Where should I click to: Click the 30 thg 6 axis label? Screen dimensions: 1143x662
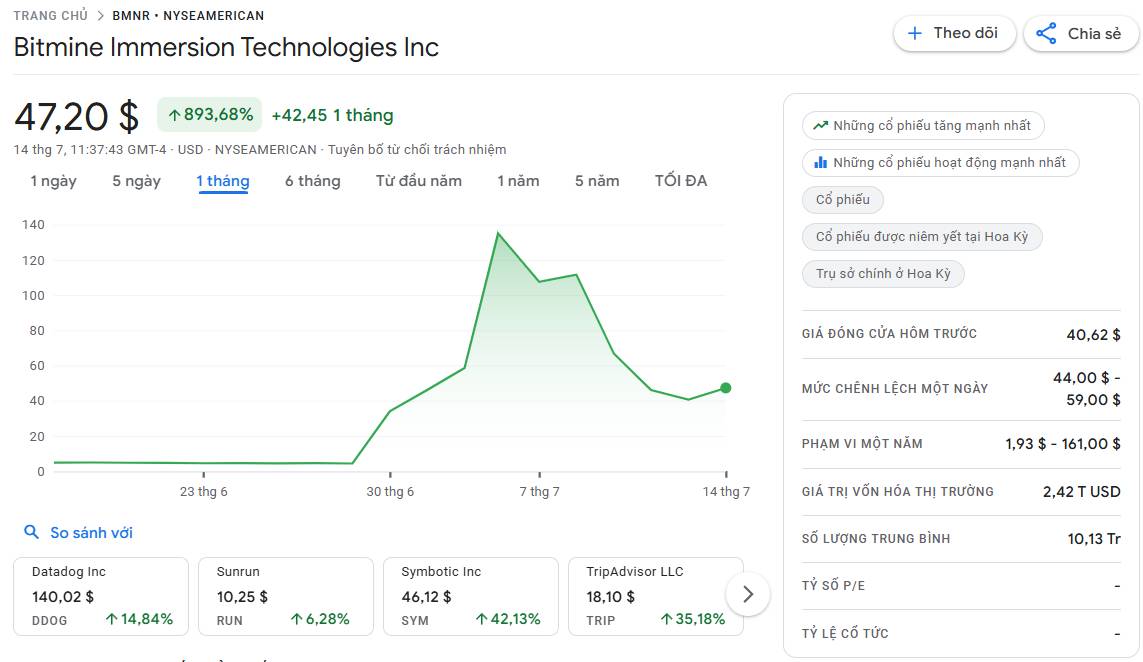(390, 491)
